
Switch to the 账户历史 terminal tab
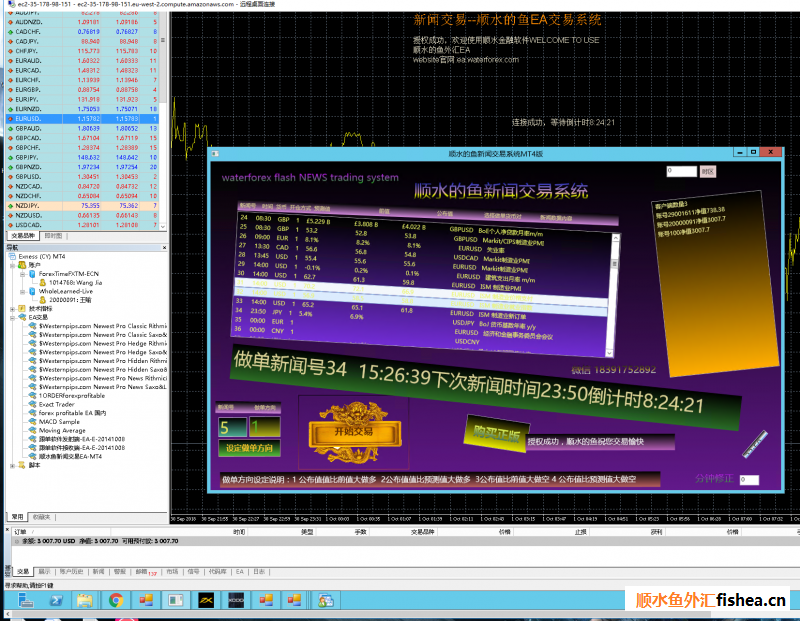click(71, 572)
